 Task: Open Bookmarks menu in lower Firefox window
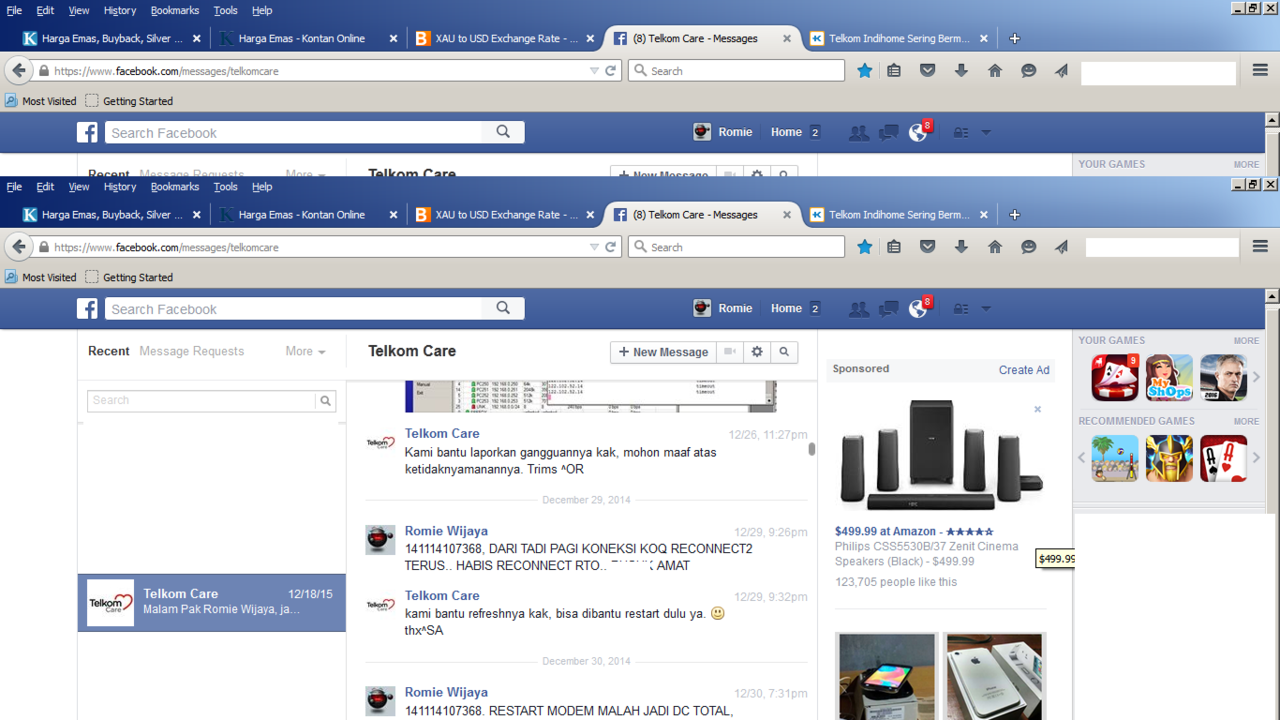[175, 187]
